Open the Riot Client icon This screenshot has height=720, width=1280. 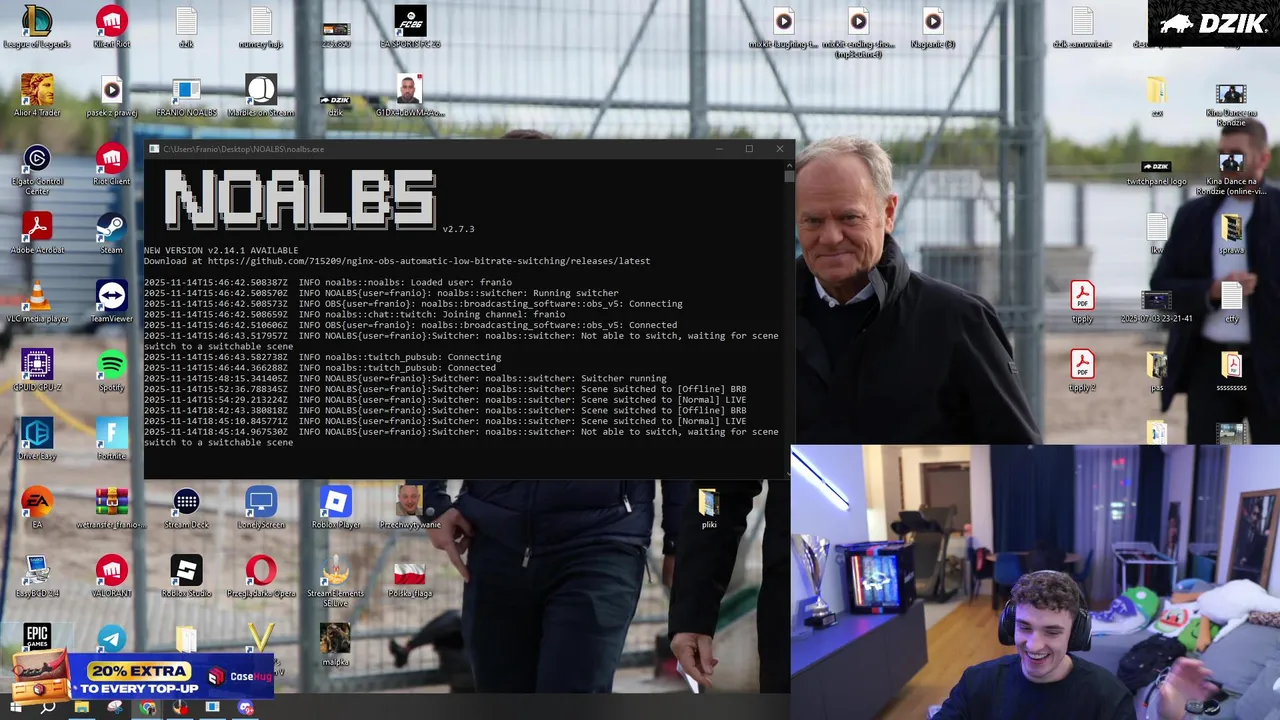click(112, 164)
